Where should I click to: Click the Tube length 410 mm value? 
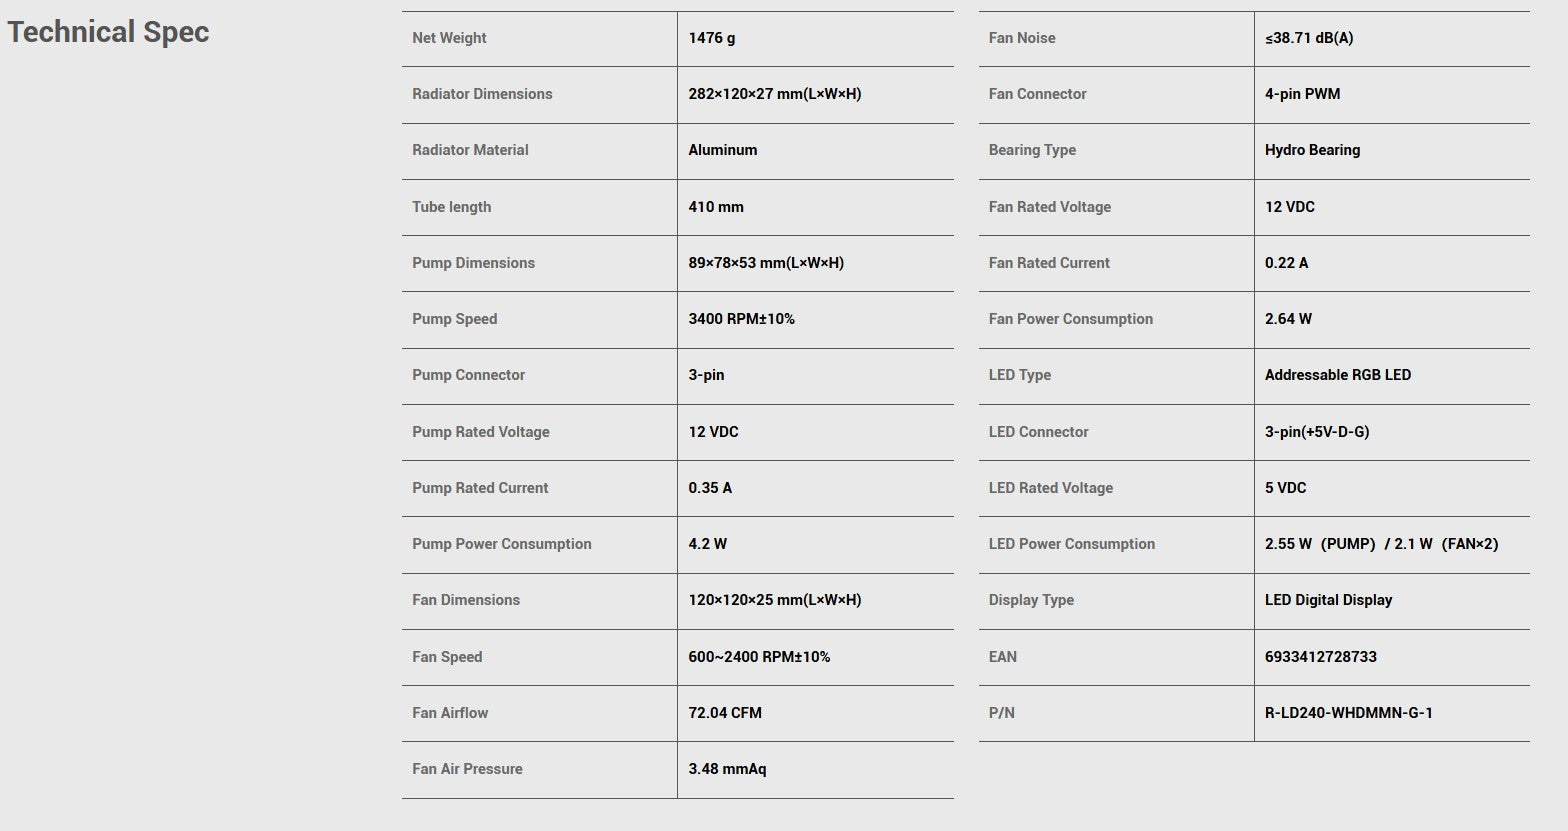[x=716, y=207]
